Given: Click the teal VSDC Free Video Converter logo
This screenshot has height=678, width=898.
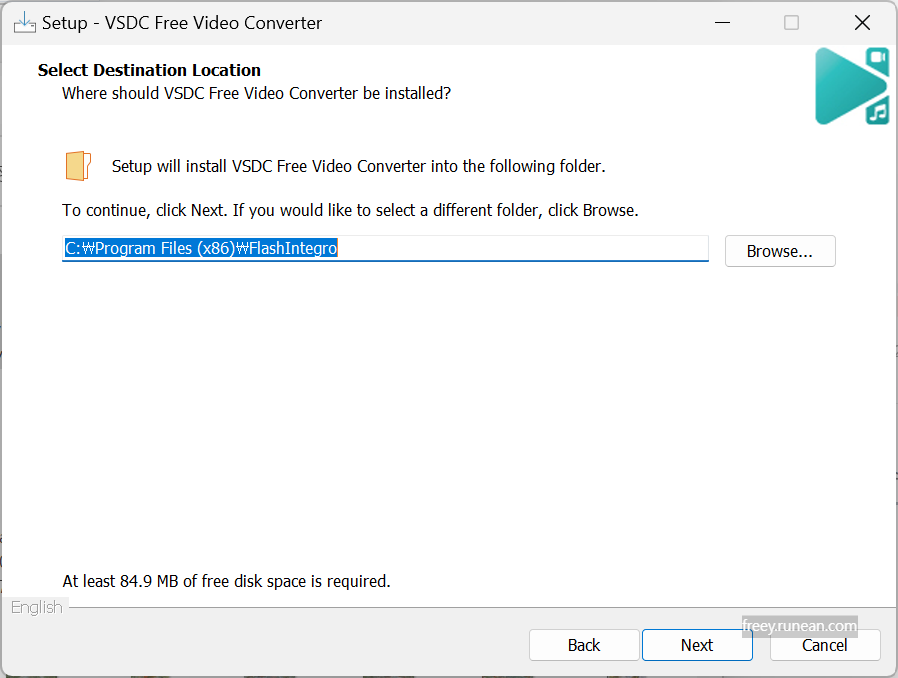Looking at the screenshot, I should pyautogui.click(x=850, y=86).
